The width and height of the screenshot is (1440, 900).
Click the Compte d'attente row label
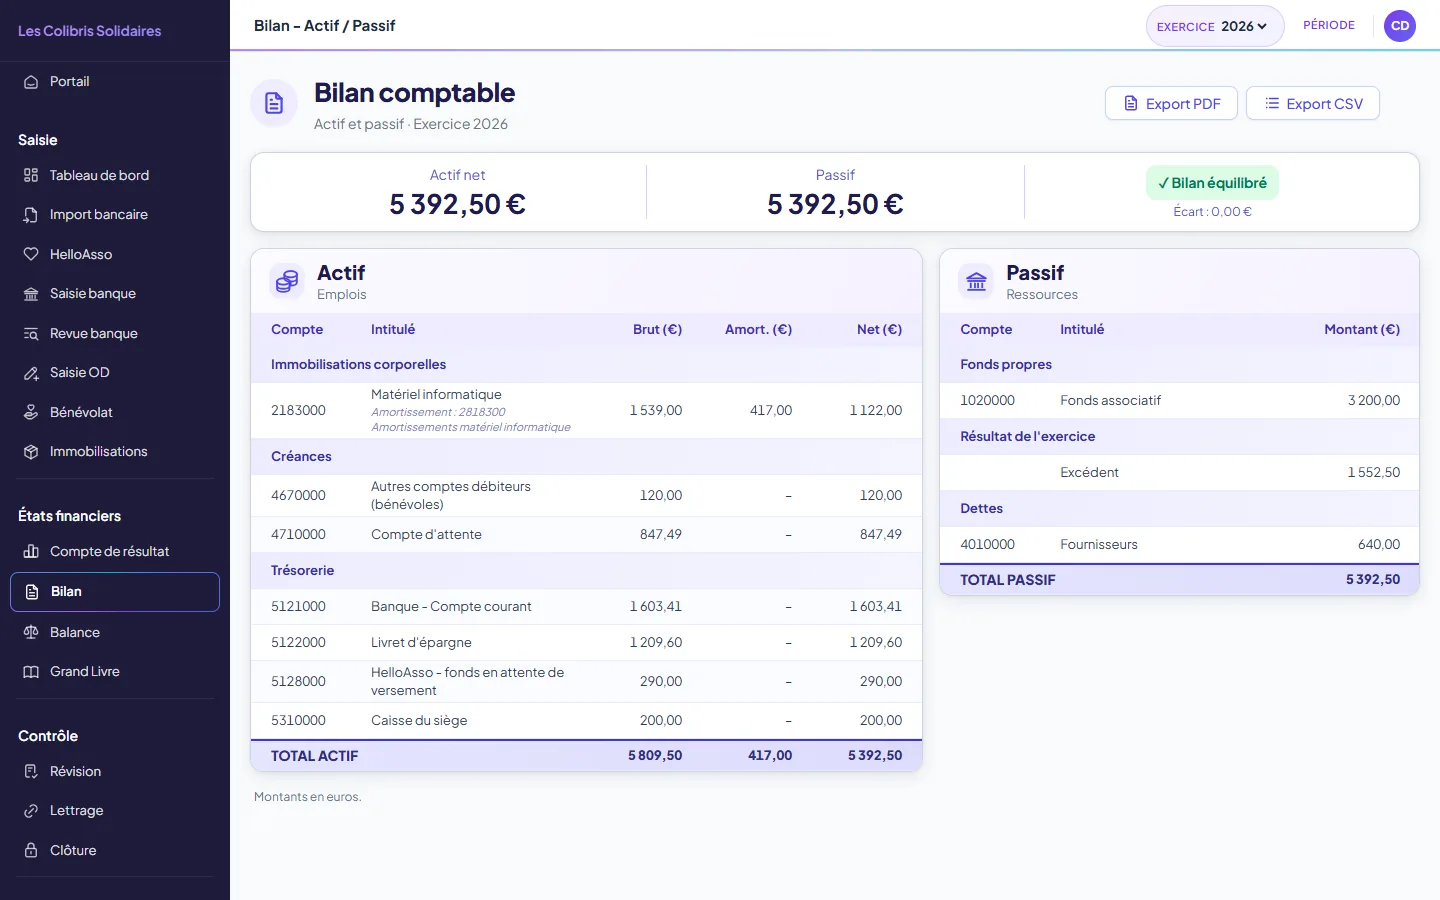click(x=426, y=535)
